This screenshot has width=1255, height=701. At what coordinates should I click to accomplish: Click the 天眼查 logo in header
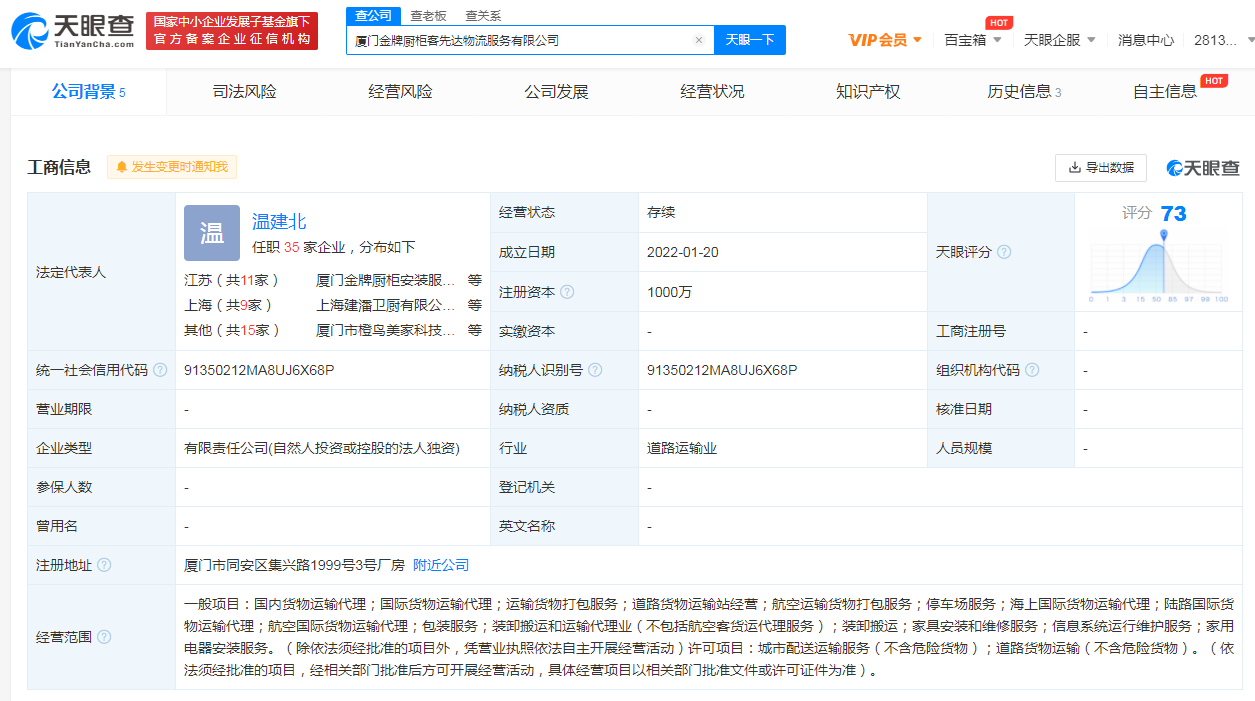click(x=72, y=31)
